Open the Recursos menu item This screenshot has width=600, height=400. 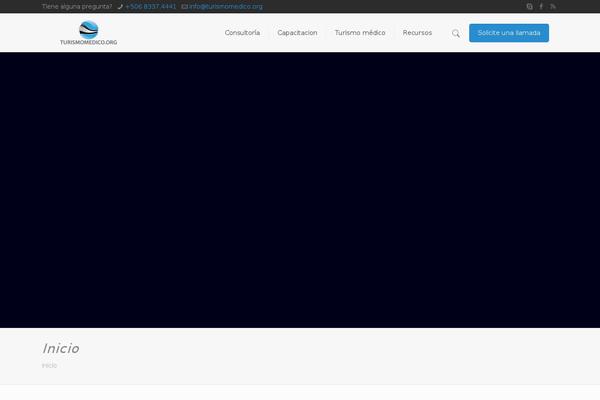417,33
